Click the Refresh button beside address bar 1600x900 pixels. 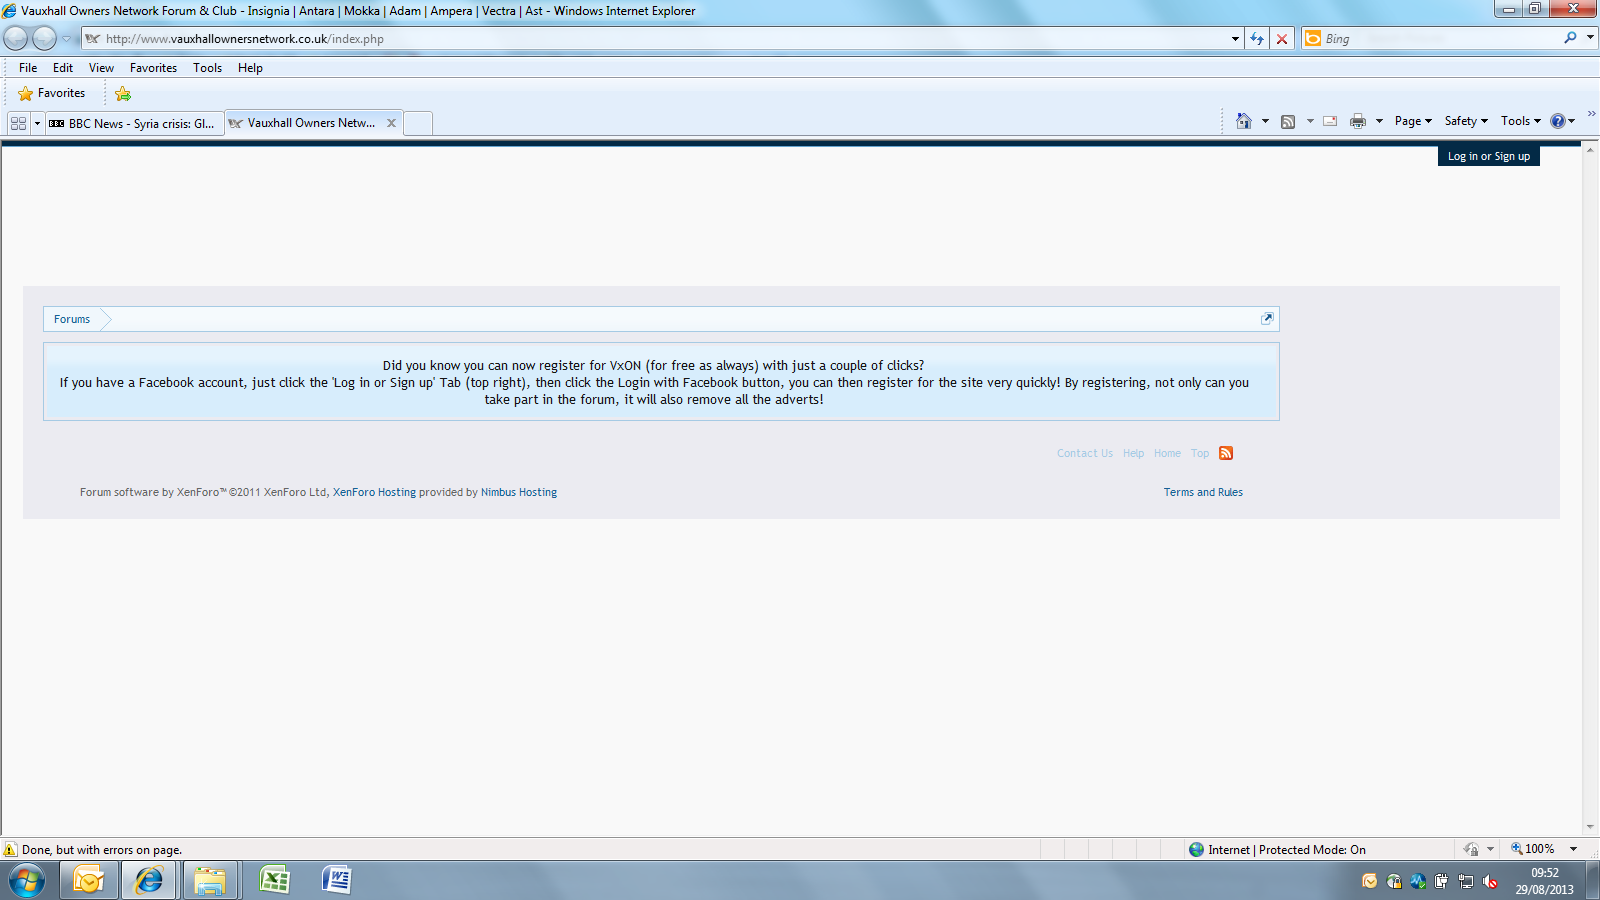click(x=1257, y=39)
